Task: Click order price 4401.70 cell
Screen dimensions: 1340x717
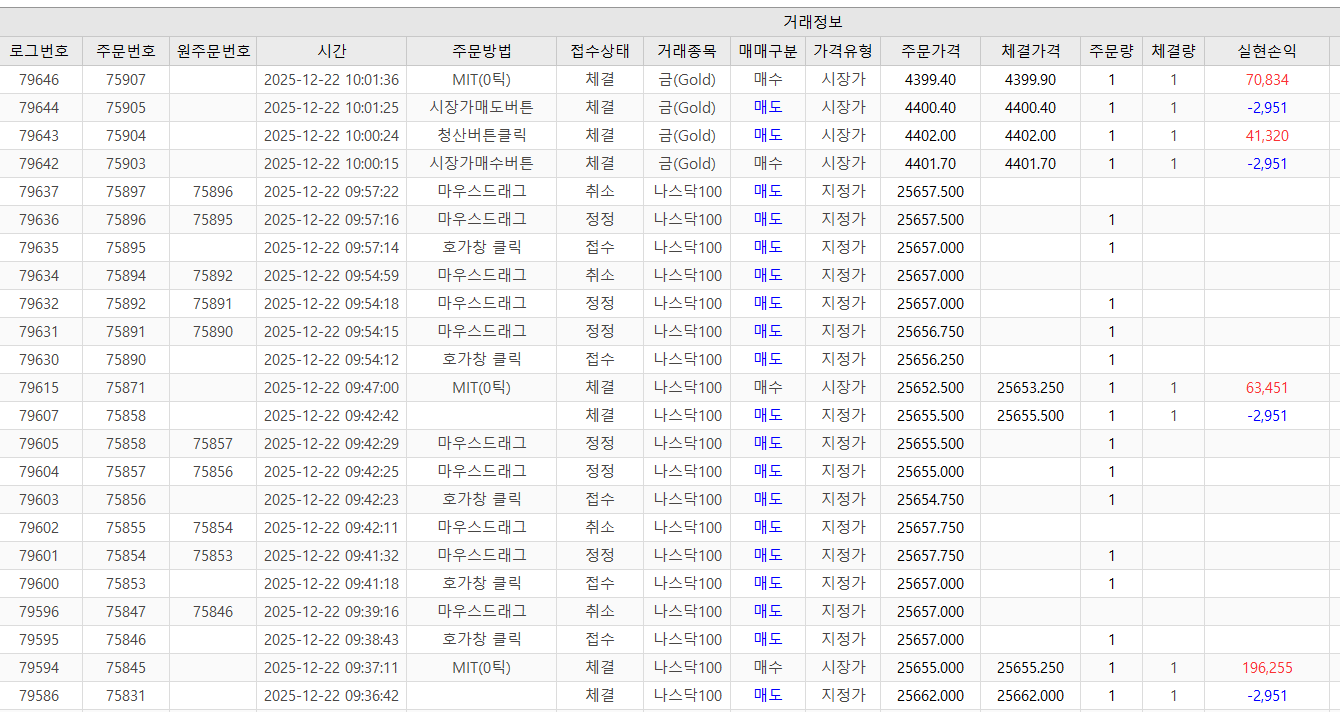Action: [x=930, y=164]
